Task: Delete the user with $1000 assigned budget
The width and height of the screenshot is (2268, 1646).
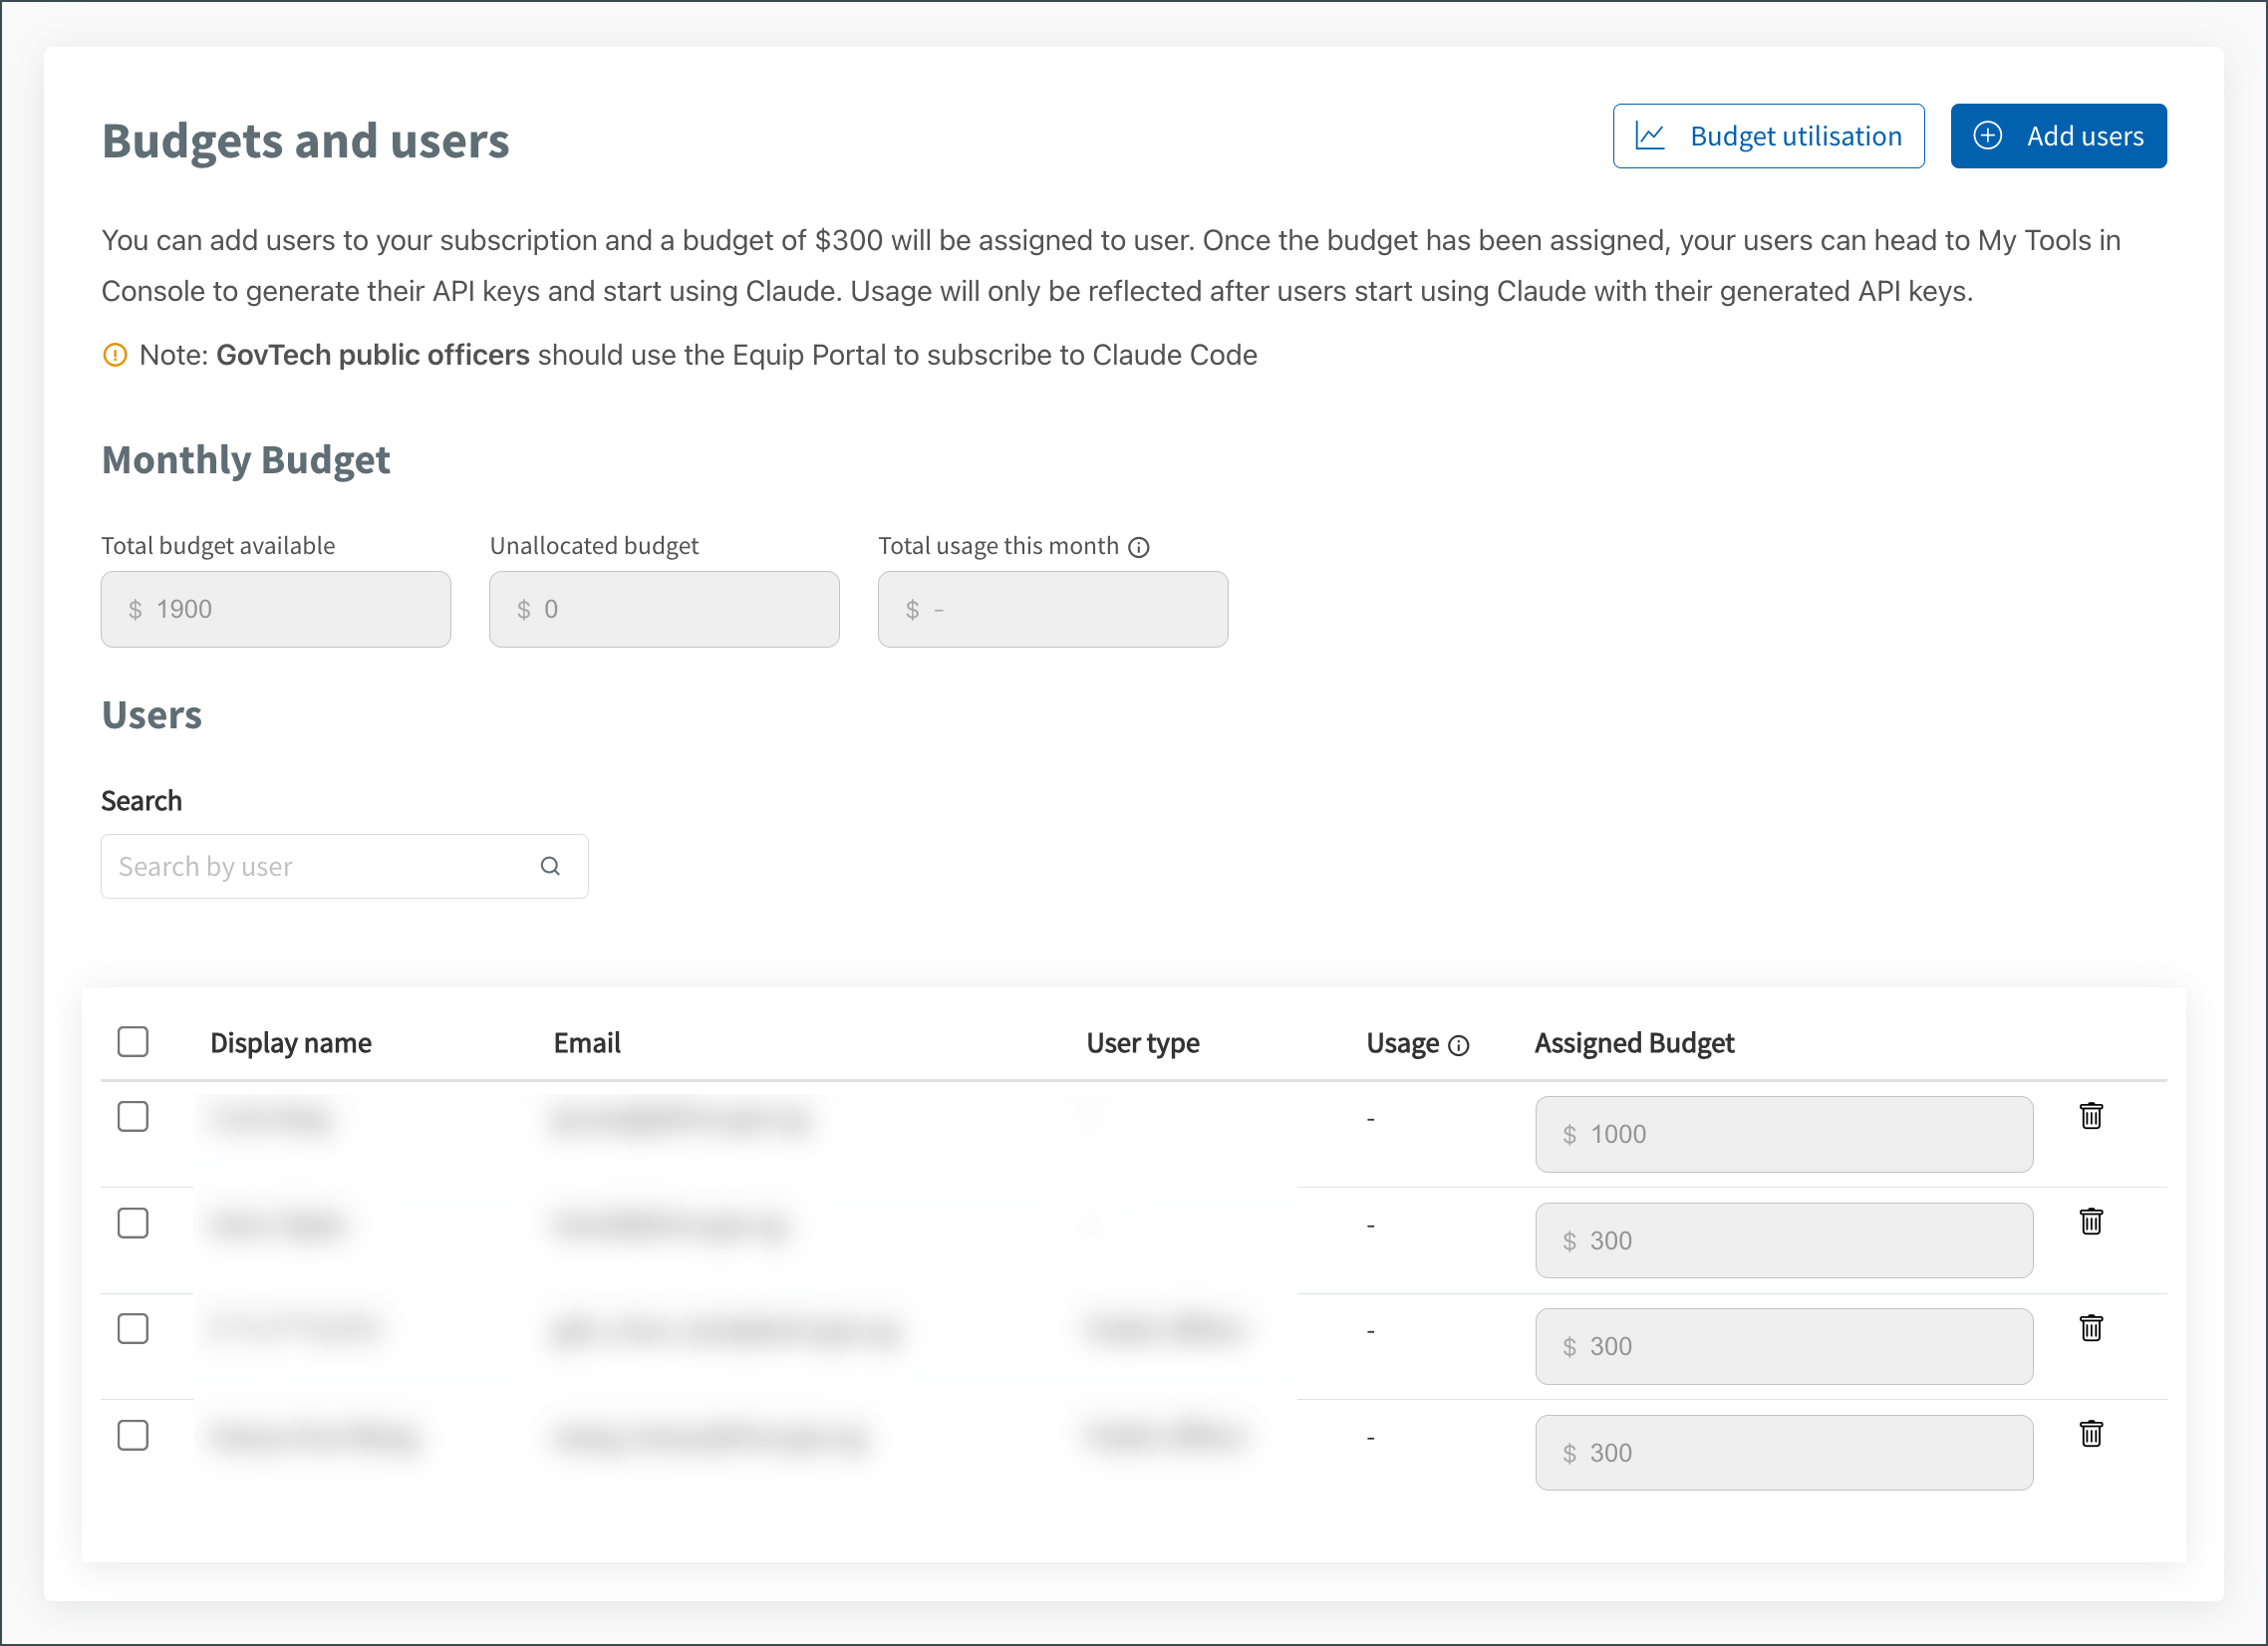Action: pyautogui.click(x=2091, y=1115)
